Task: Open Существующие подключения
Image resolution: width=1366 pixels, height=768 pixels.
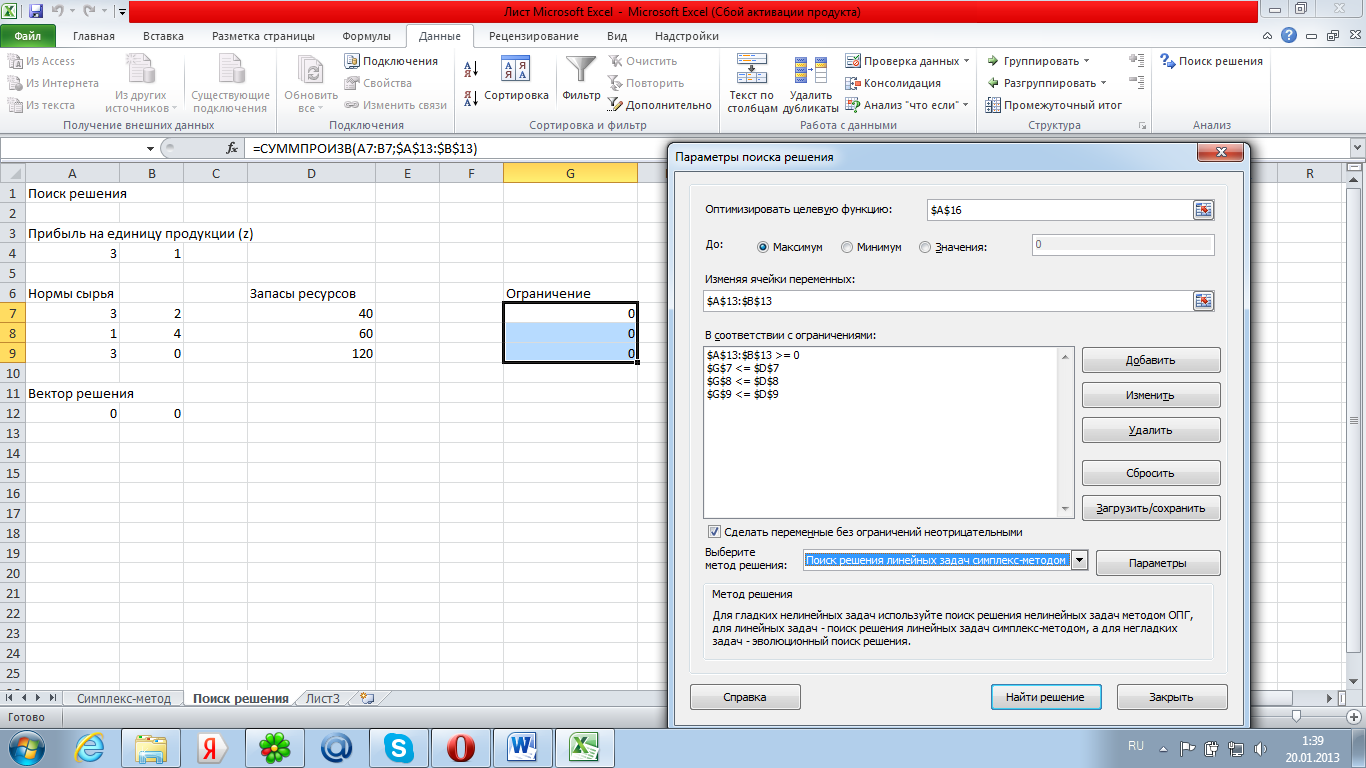Action: point(230,85)
